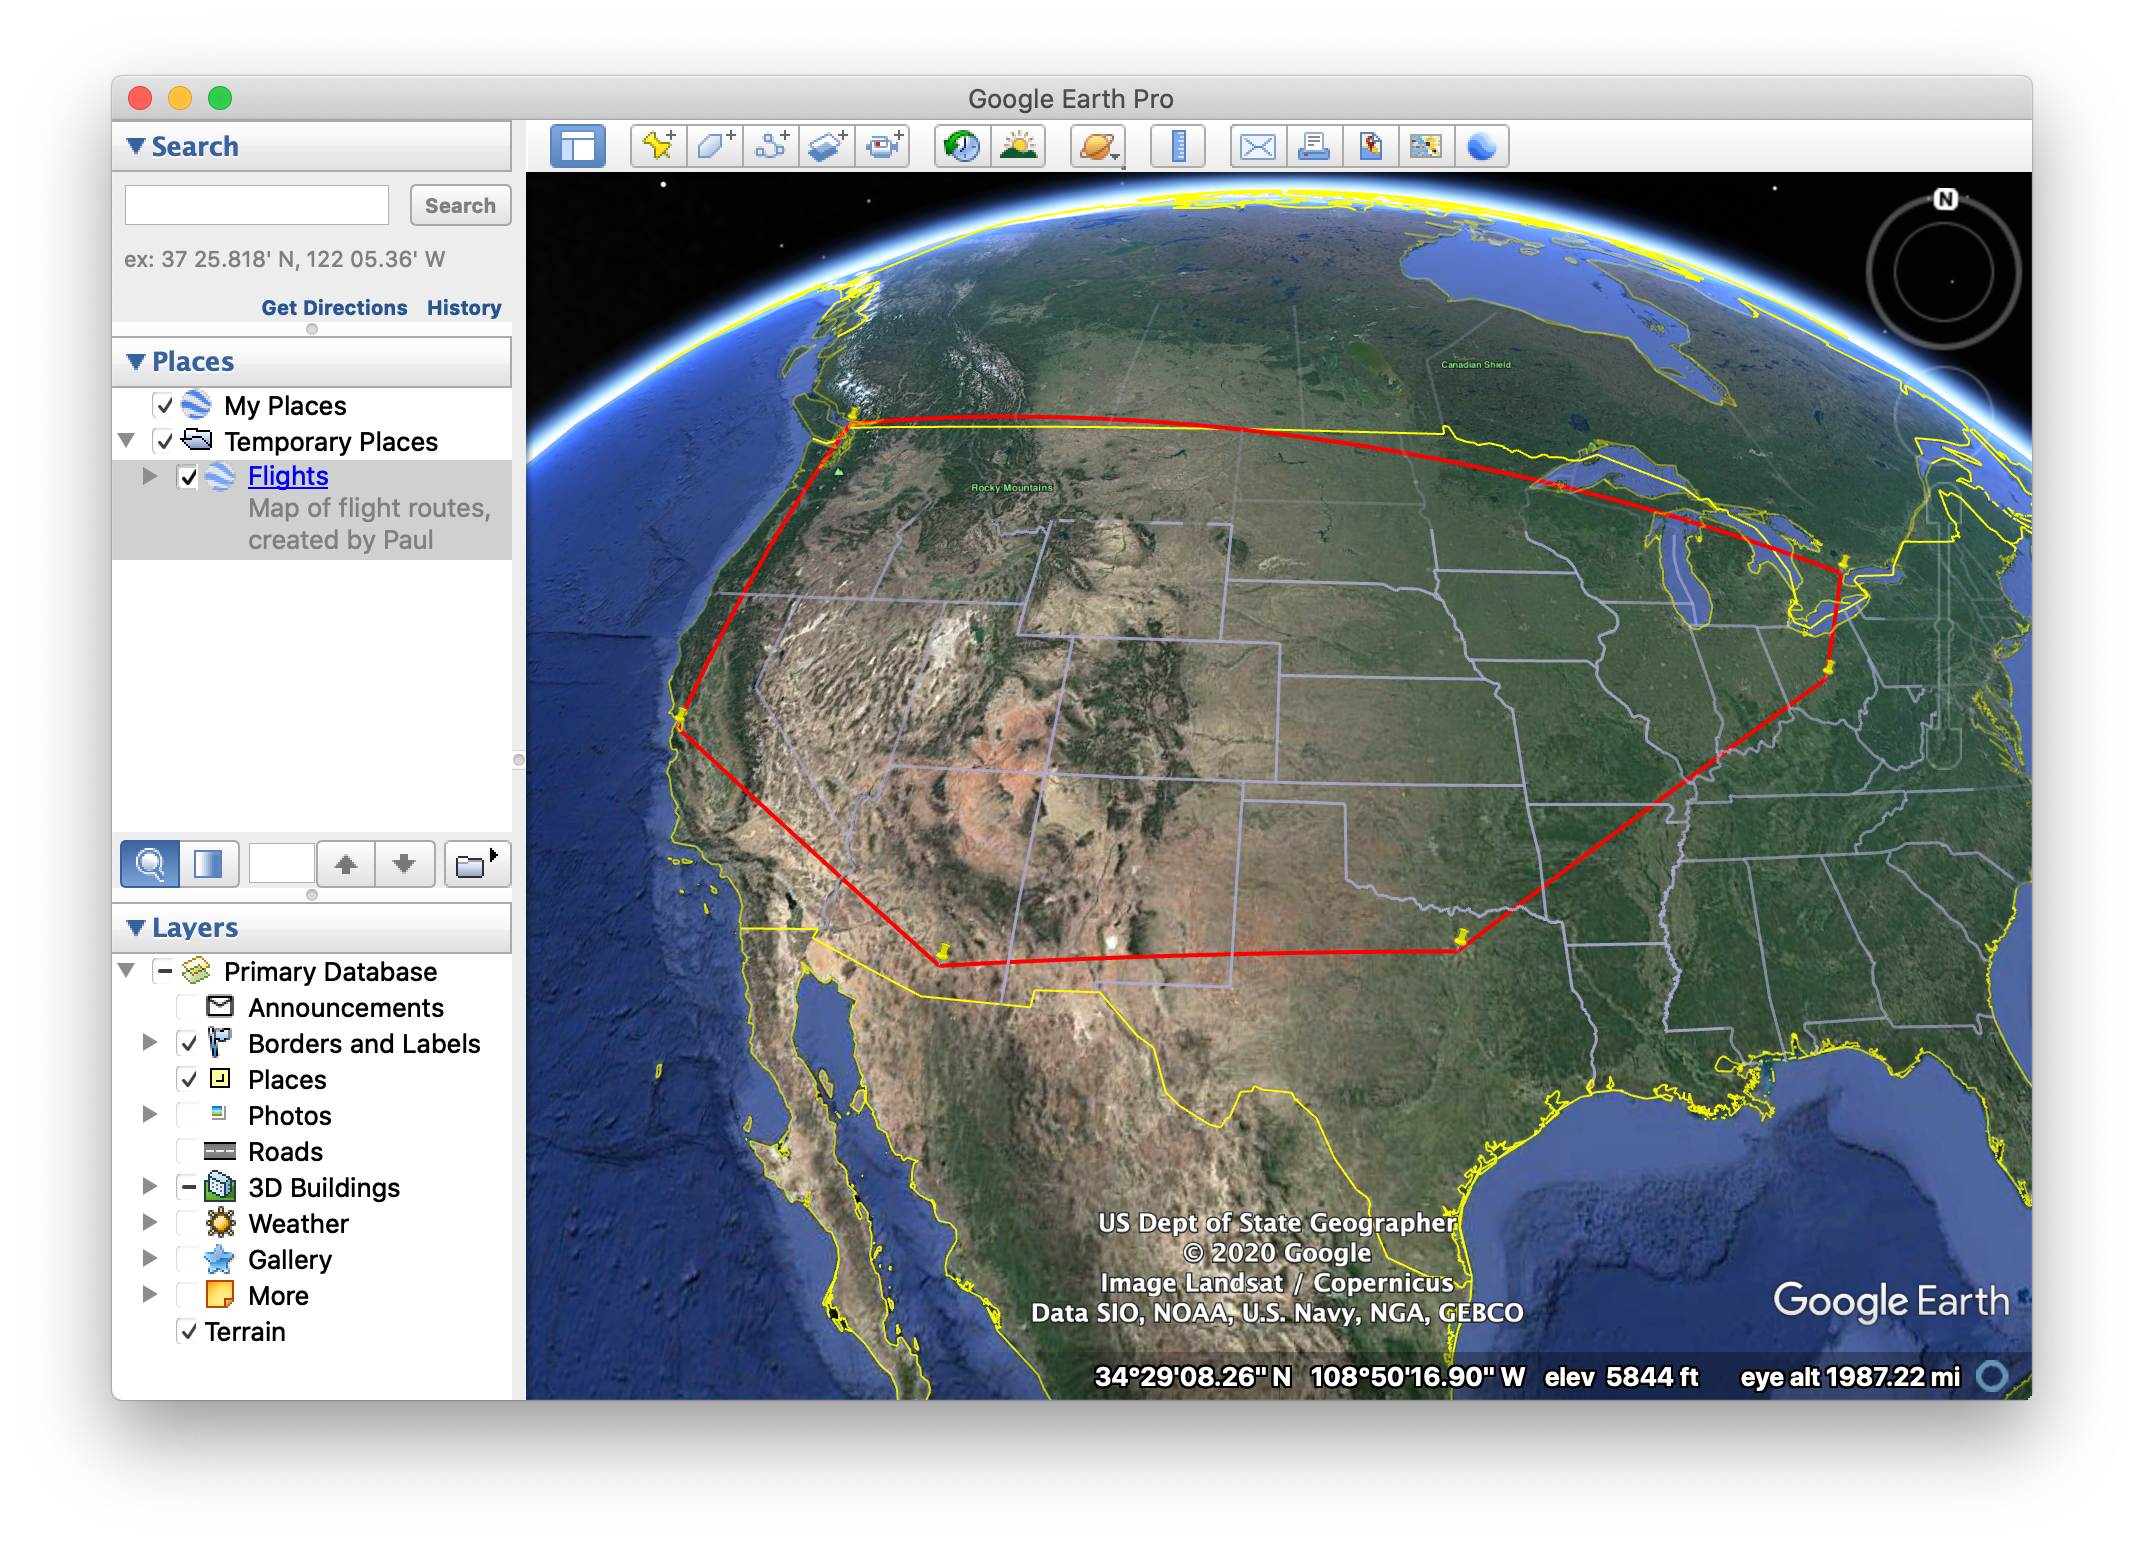The image size is (2144, 1548).
Task: Collapse the Layers panel header
Action: tap(137, 928)
